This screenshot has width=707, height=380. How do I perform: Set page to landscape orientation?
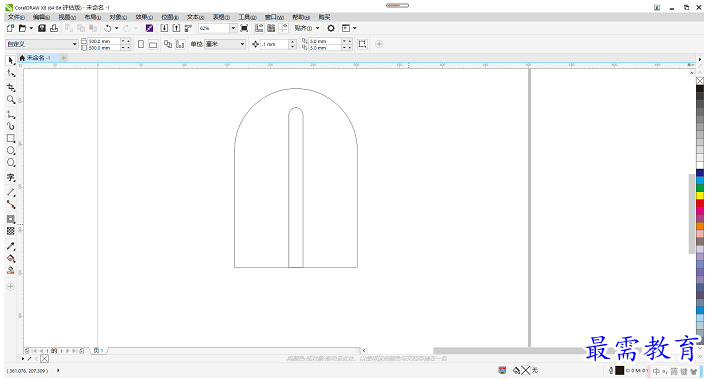tap(153, 44)
